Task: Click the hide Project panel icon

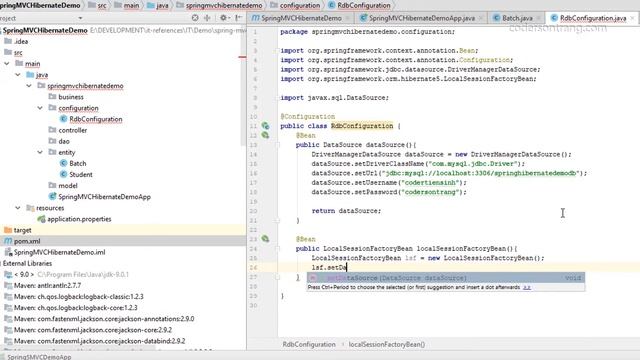Action: (x=239, y=18)
